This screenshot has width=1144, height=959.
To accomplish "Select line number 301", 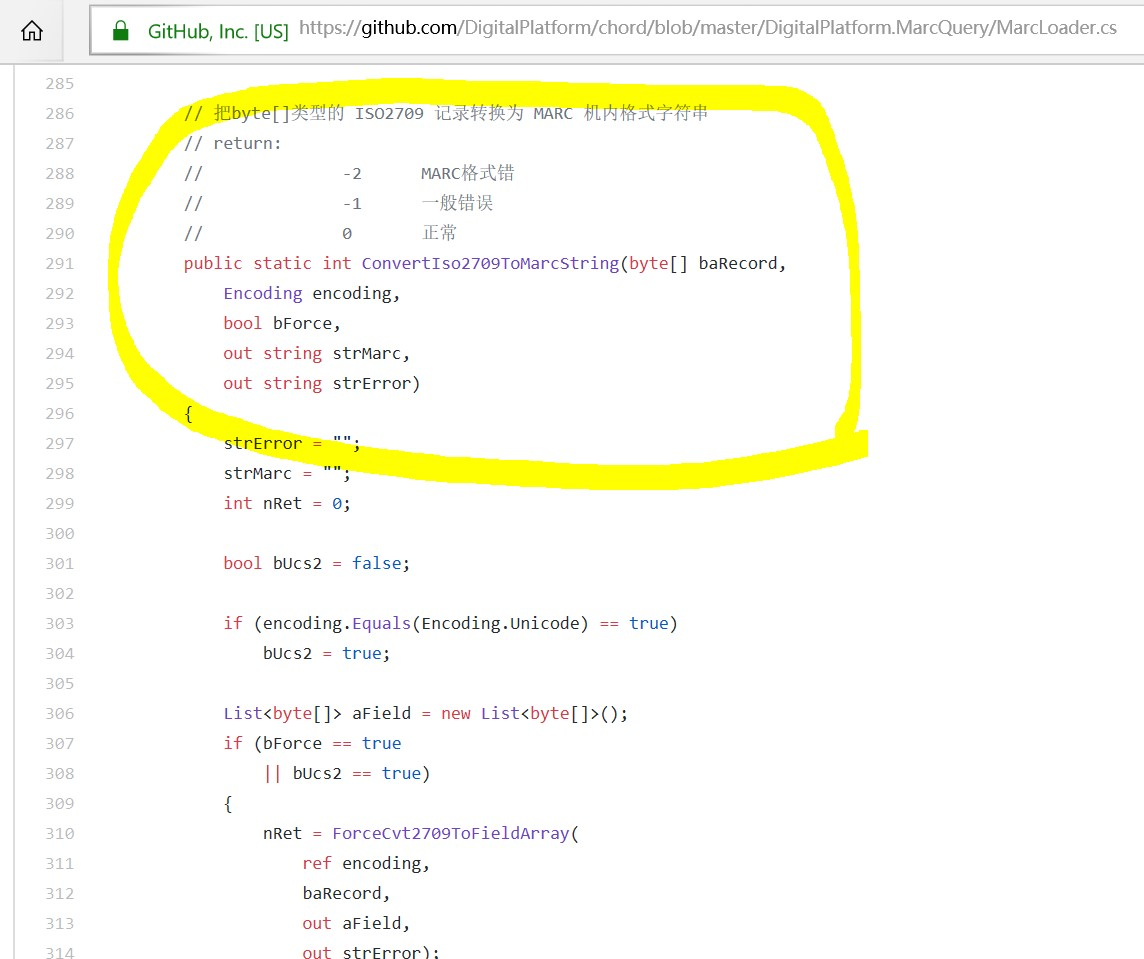I will 59,563.
